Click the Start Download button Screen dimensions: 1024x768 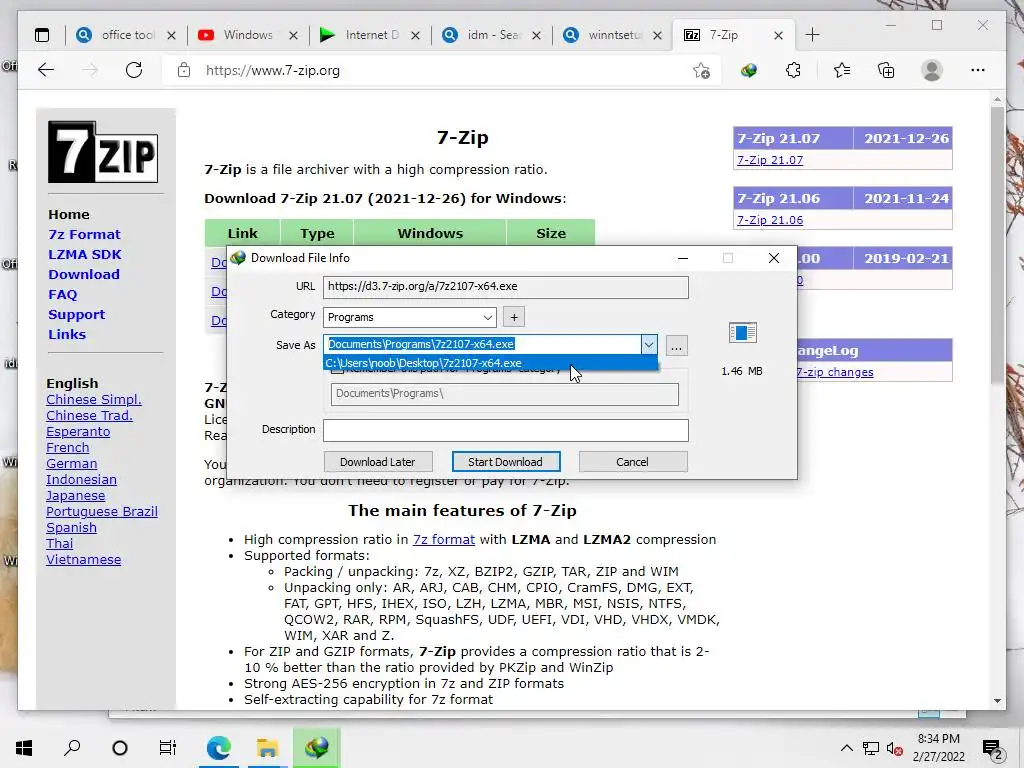pyautogui.click(x=505, y=462)
